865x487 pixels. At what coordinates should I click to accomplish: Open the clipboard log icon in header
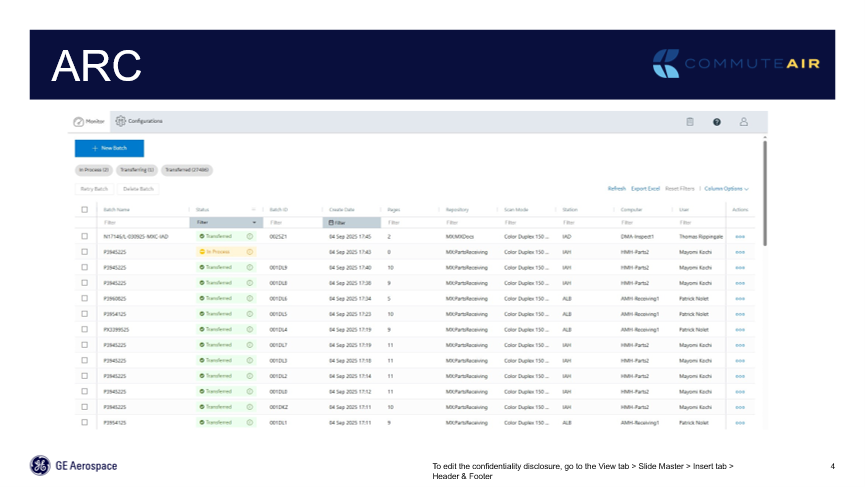click(689, 121)
